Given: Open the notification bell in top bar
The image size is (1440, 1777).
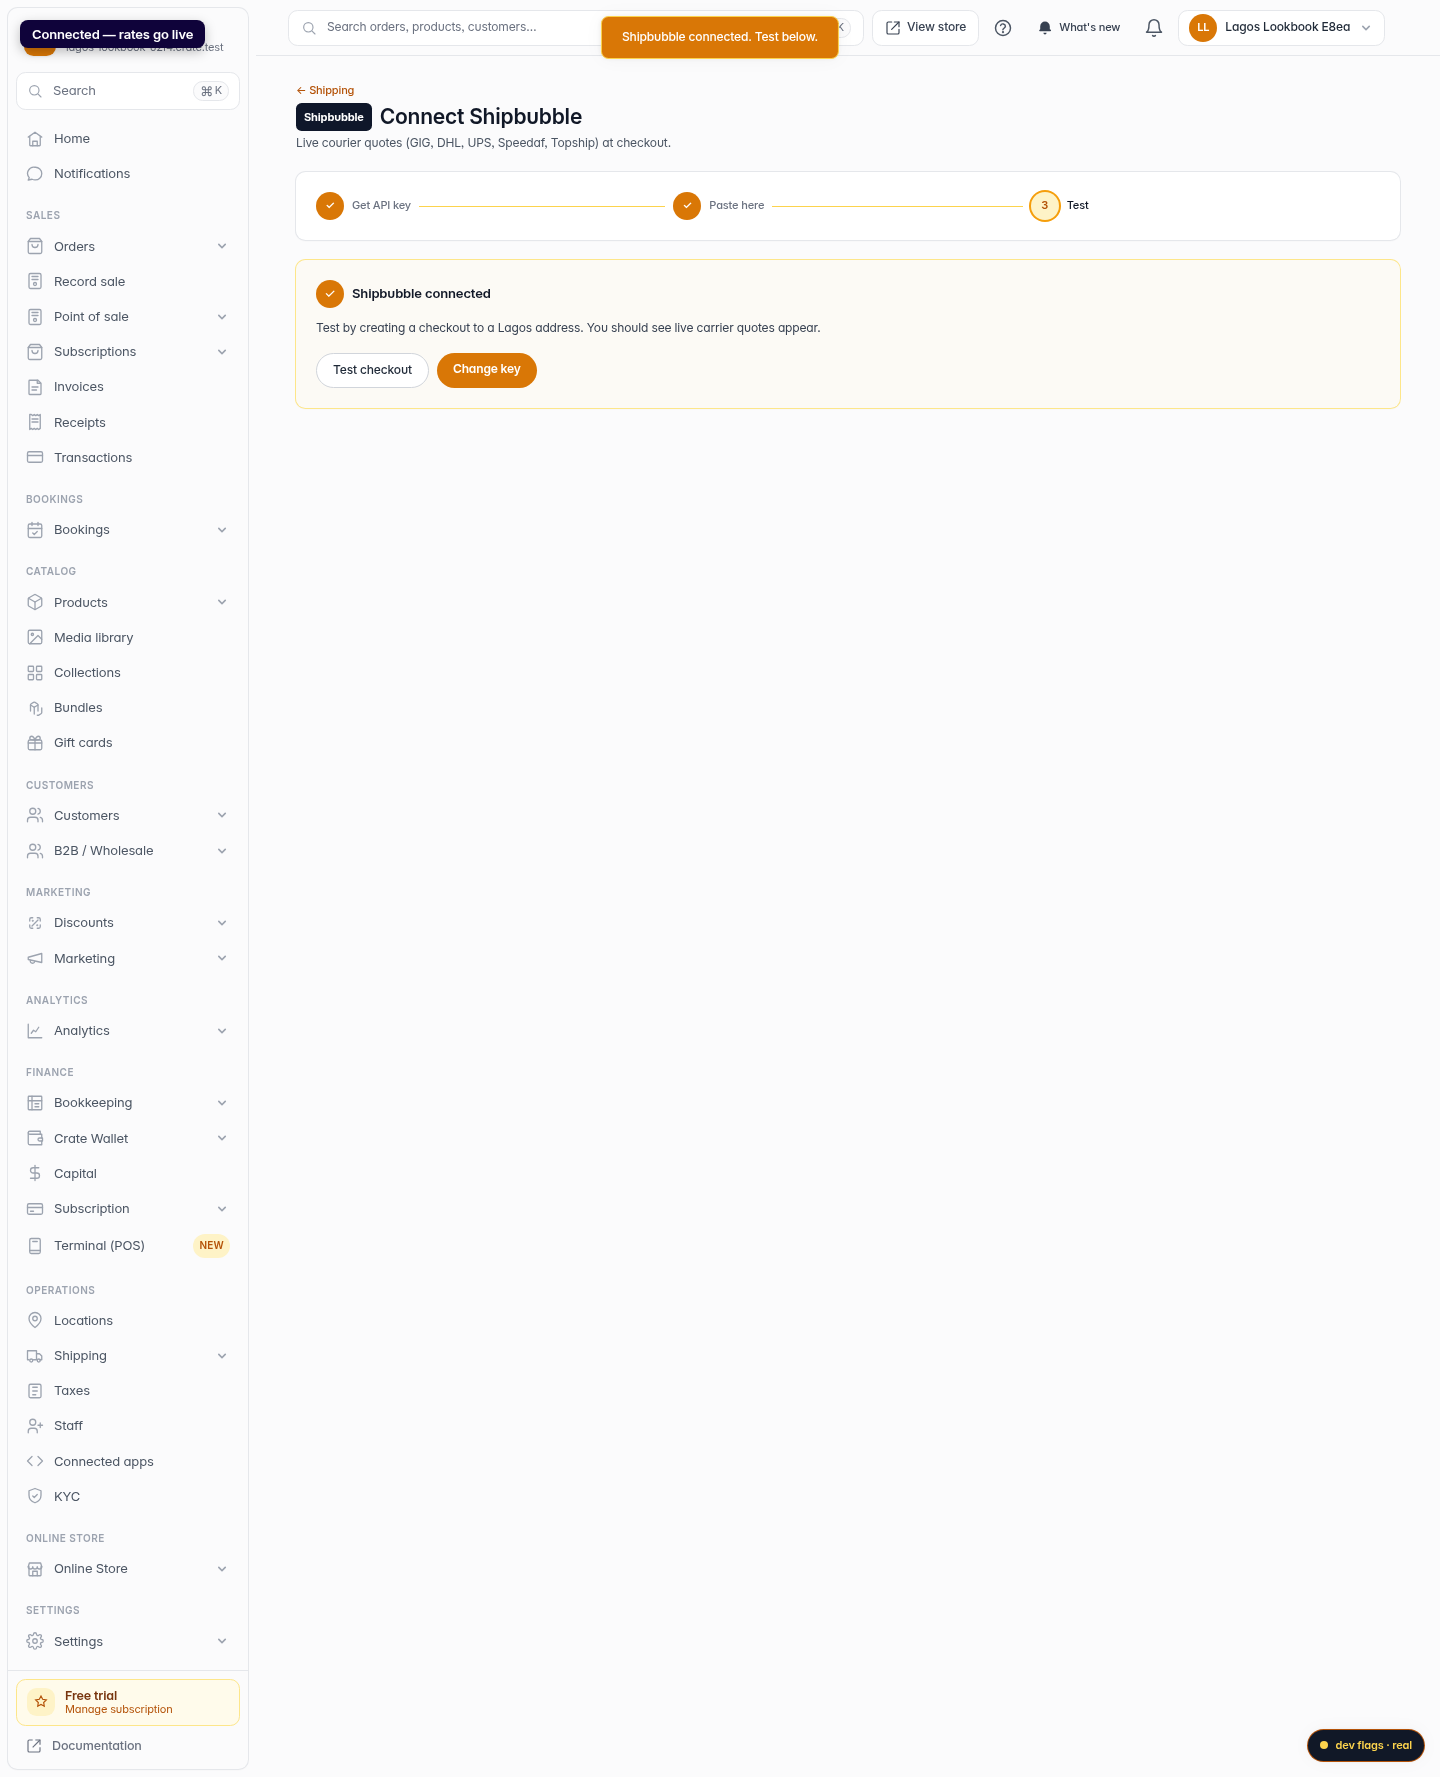Looking at the screenshot, I should [1154, 28].
